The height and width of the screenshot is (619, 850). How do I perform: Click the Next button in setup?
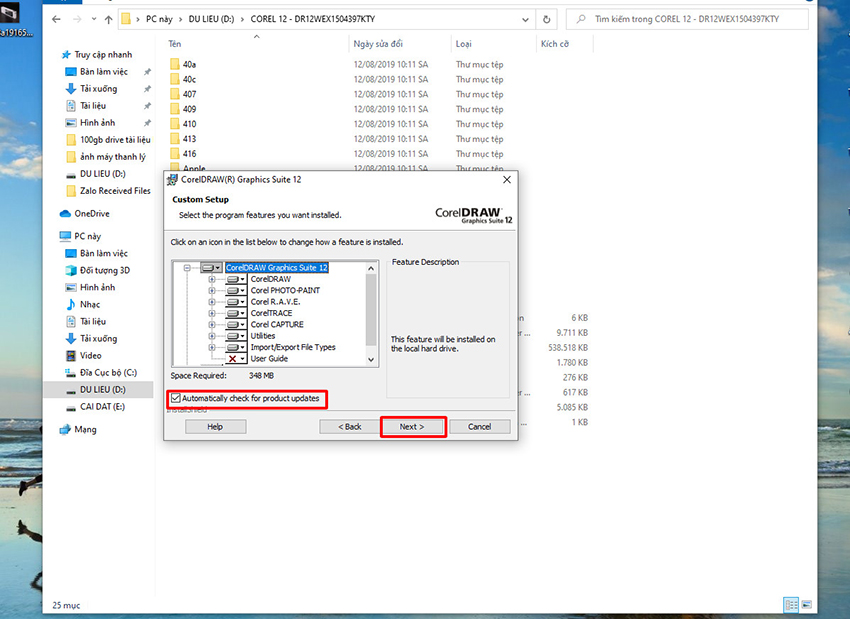coord(413,427)
